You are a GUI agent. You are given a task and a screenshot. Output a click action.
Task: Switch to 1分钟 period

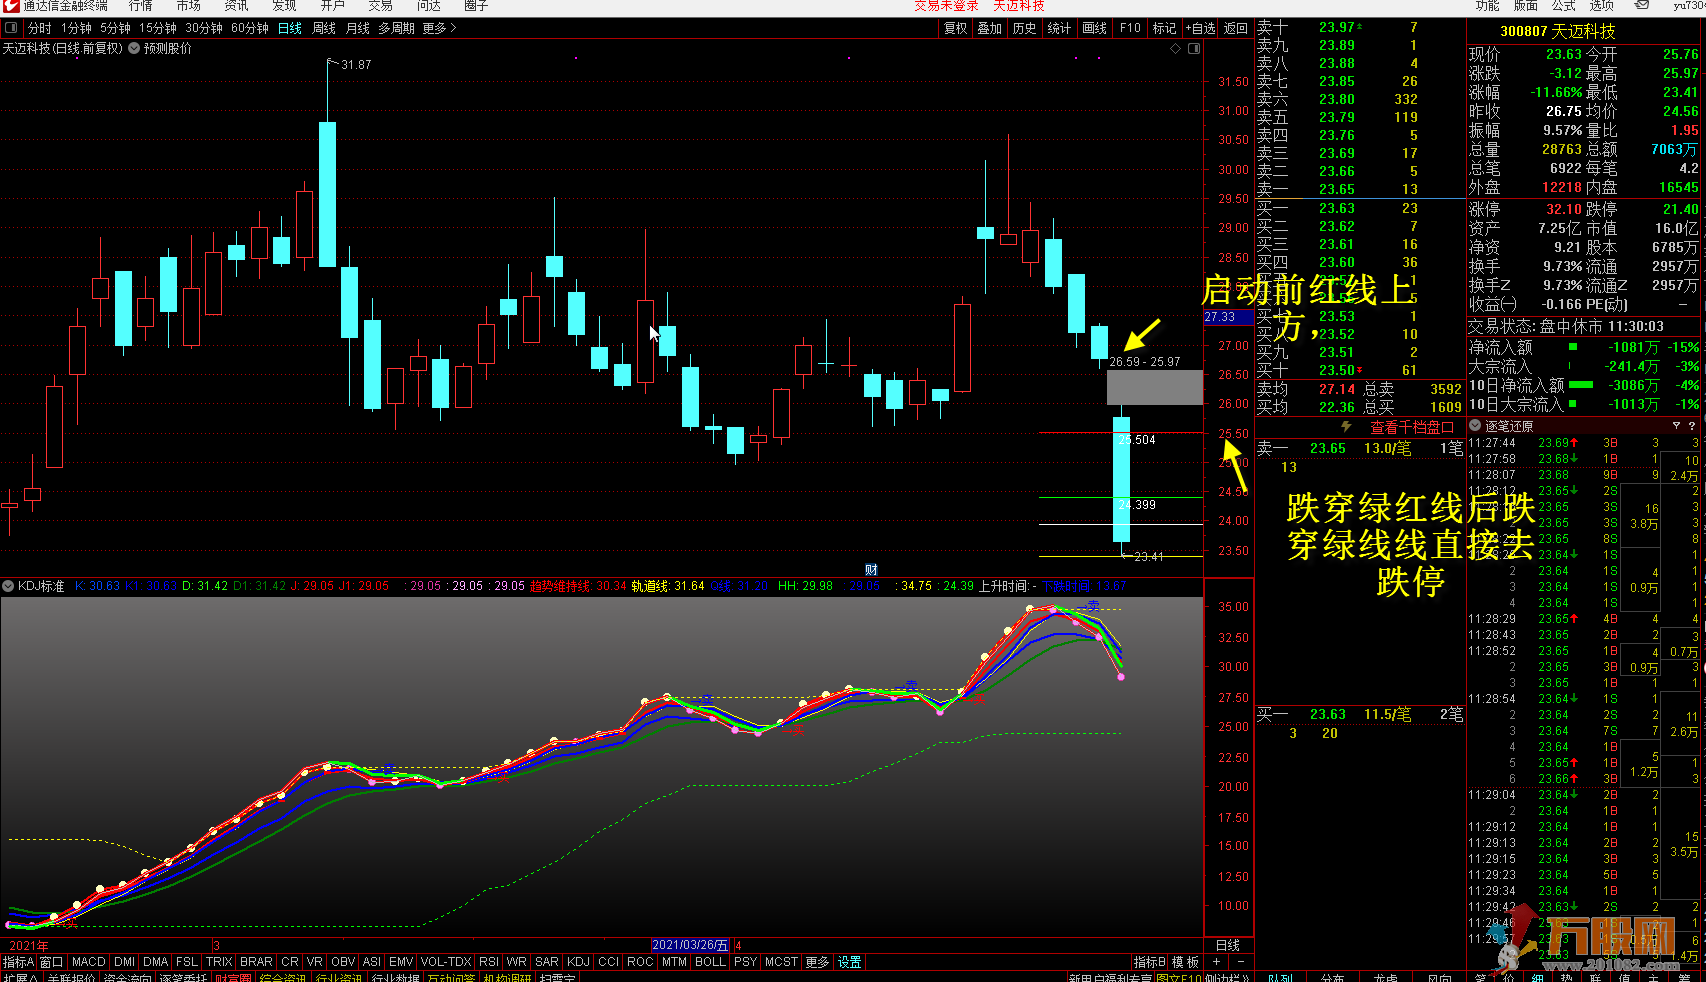tap(76, 28)
